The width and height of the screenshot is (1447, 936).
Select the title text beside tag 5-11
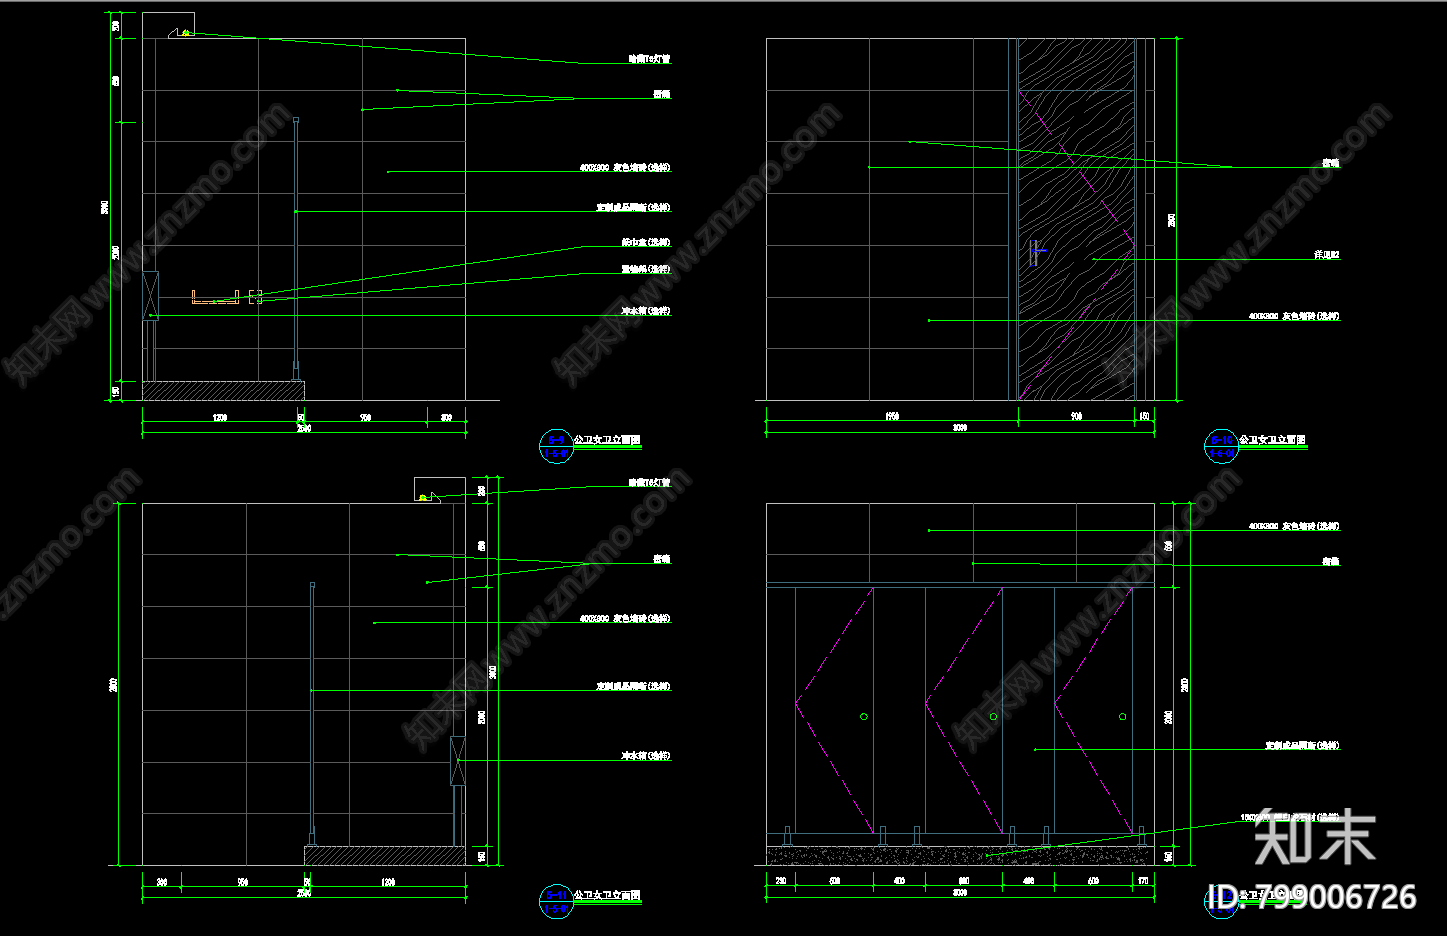607,896
